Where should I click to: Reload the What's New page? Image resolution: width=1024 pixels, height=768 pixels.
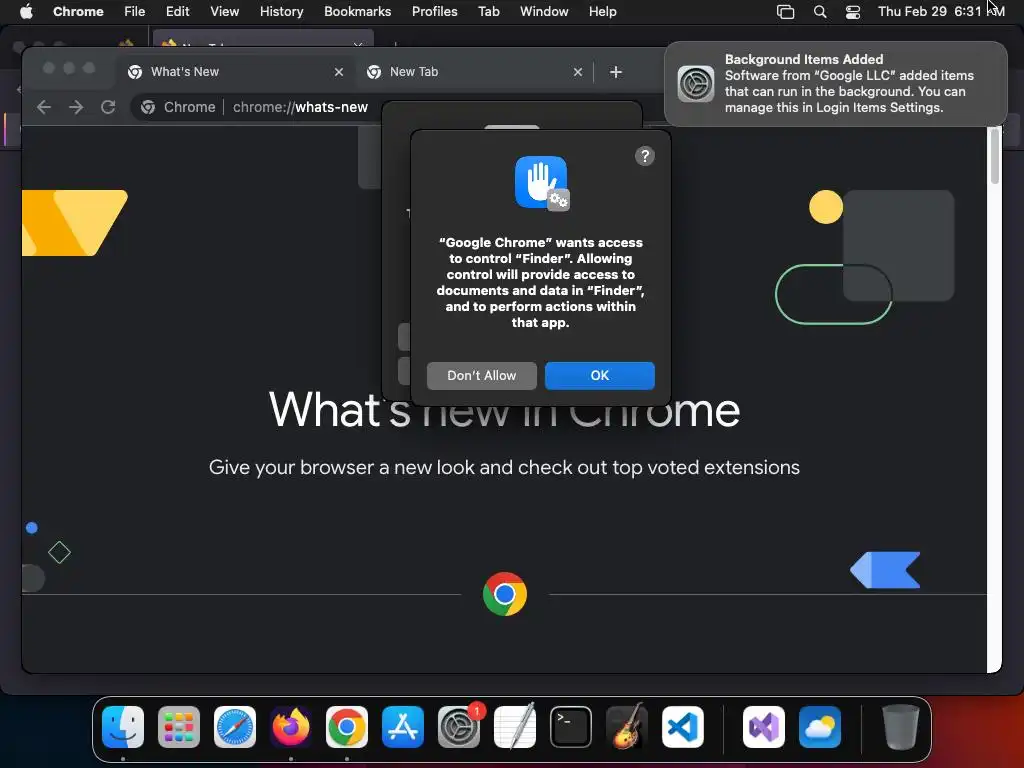pyautogui.click(x=108, y=107)
